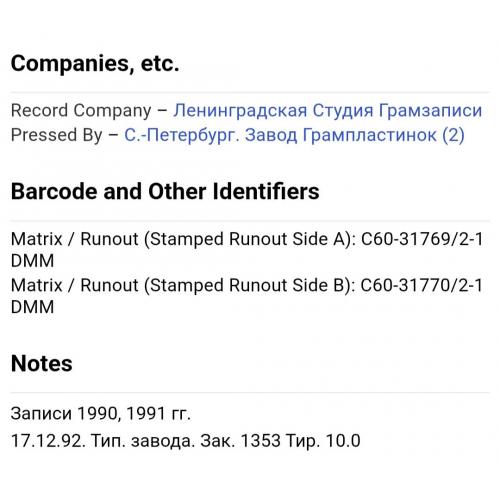Screen dimensions: 500x500
Task: Open the Ленинградская Студия Грамзаписи link
Action: (x=327, y=111)
